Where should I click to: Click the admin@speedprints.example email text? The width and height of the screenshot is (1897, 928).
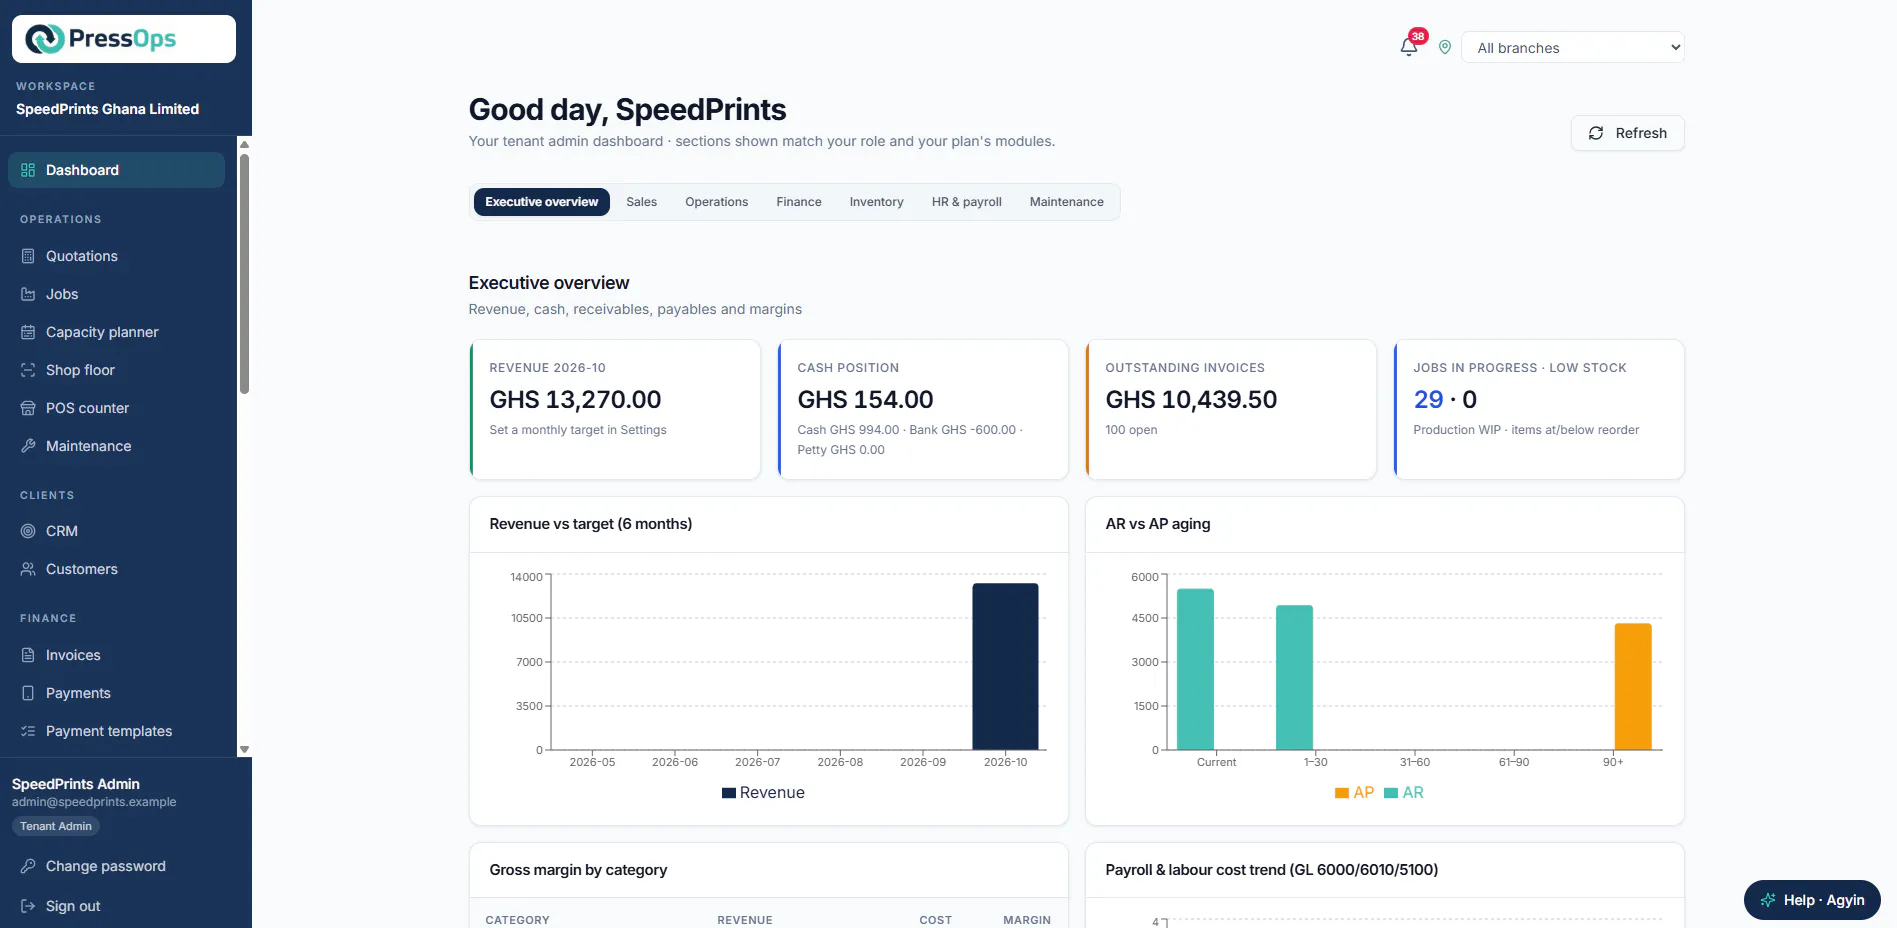click(94, 802)
